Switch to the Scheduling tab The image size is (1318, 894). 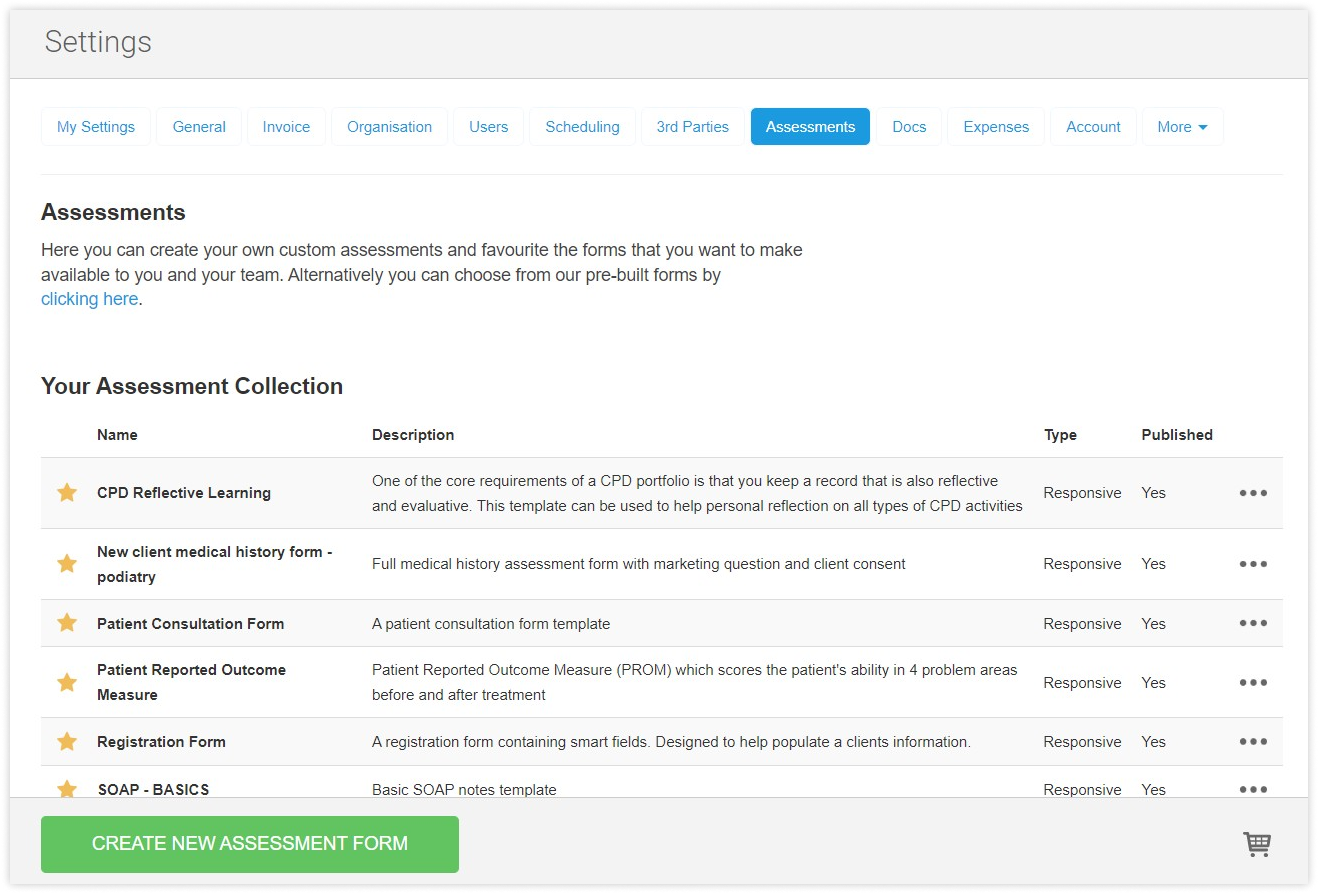pos(582,127)
